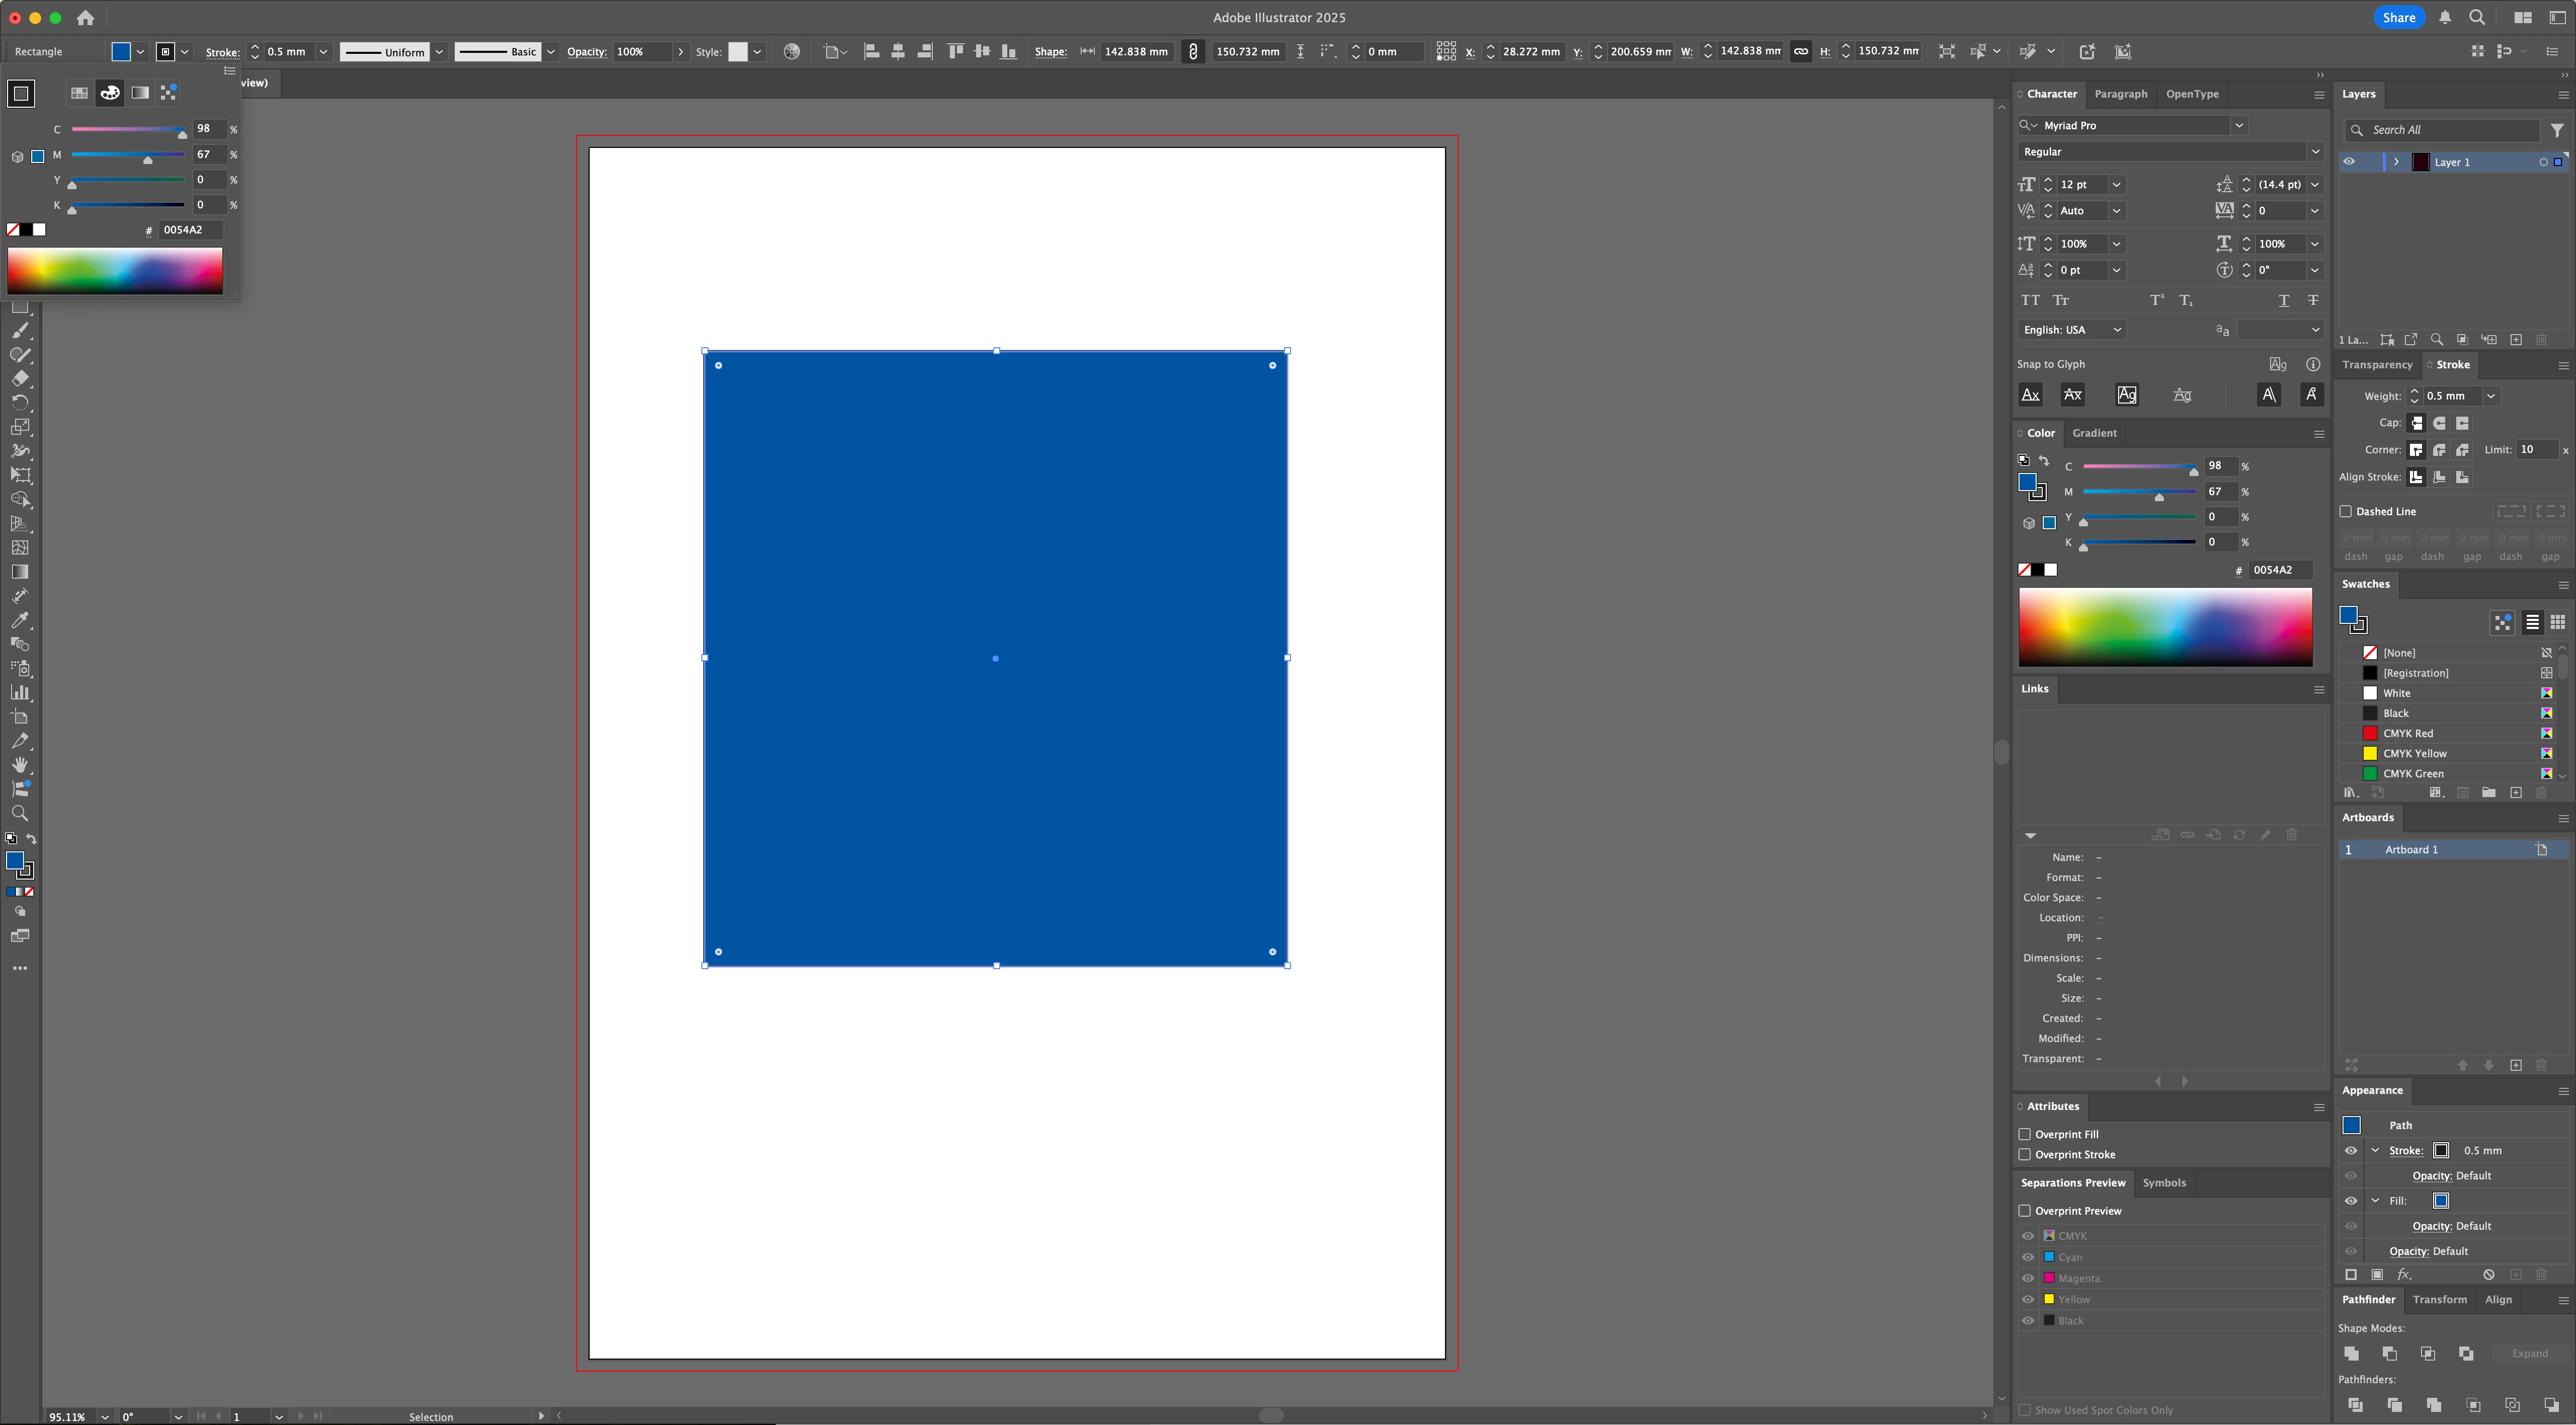
Task: Expand Layer 1 disclosure arrow
Action: coord(2396,162)
